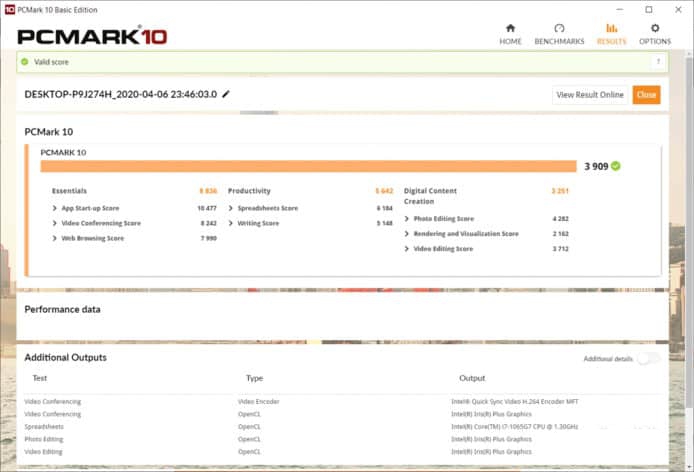Click the Options gear icon
Screen dimensions: 694x472
(x=655, y=28)
